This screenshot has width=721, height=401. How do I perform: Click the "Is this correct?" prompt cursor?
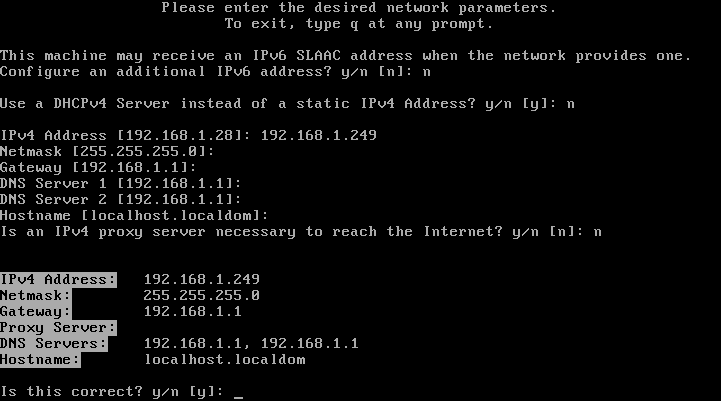[x=238, y=392]
